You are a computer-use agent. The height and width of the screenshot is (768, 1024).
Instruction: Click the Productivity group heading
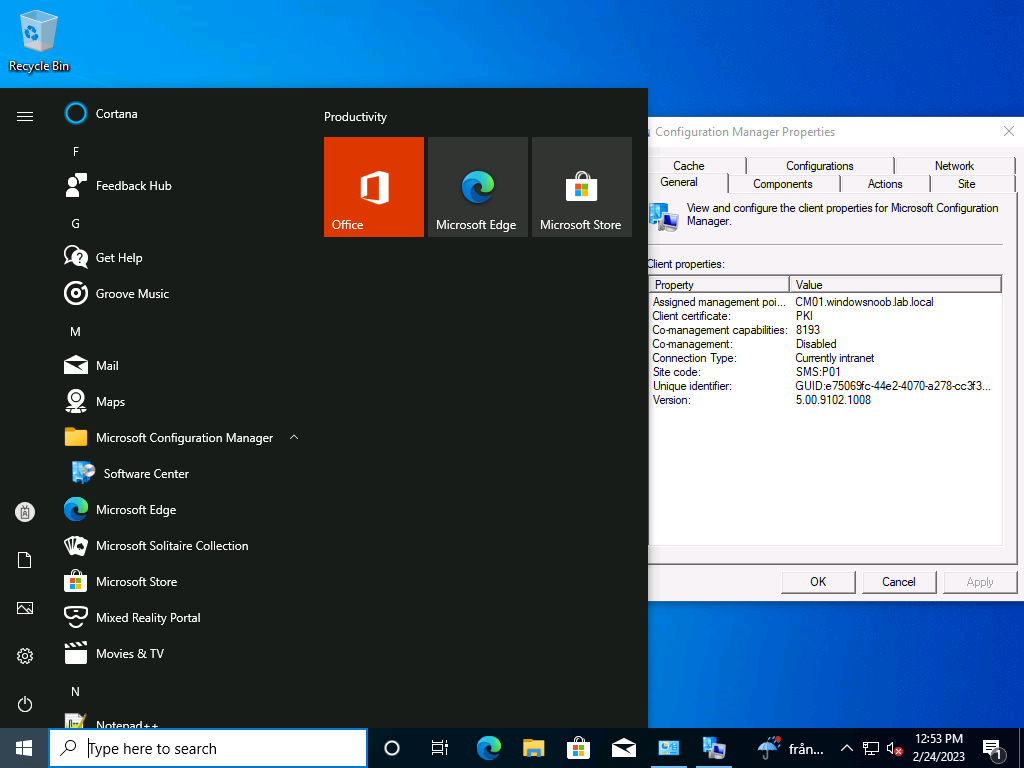[355, 117]
